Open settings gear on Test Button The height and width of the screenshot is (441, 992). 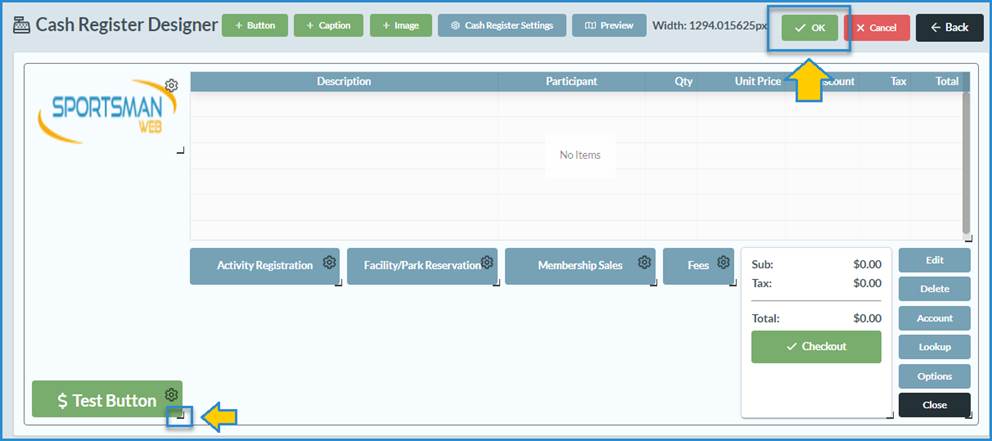coord(171,395)
